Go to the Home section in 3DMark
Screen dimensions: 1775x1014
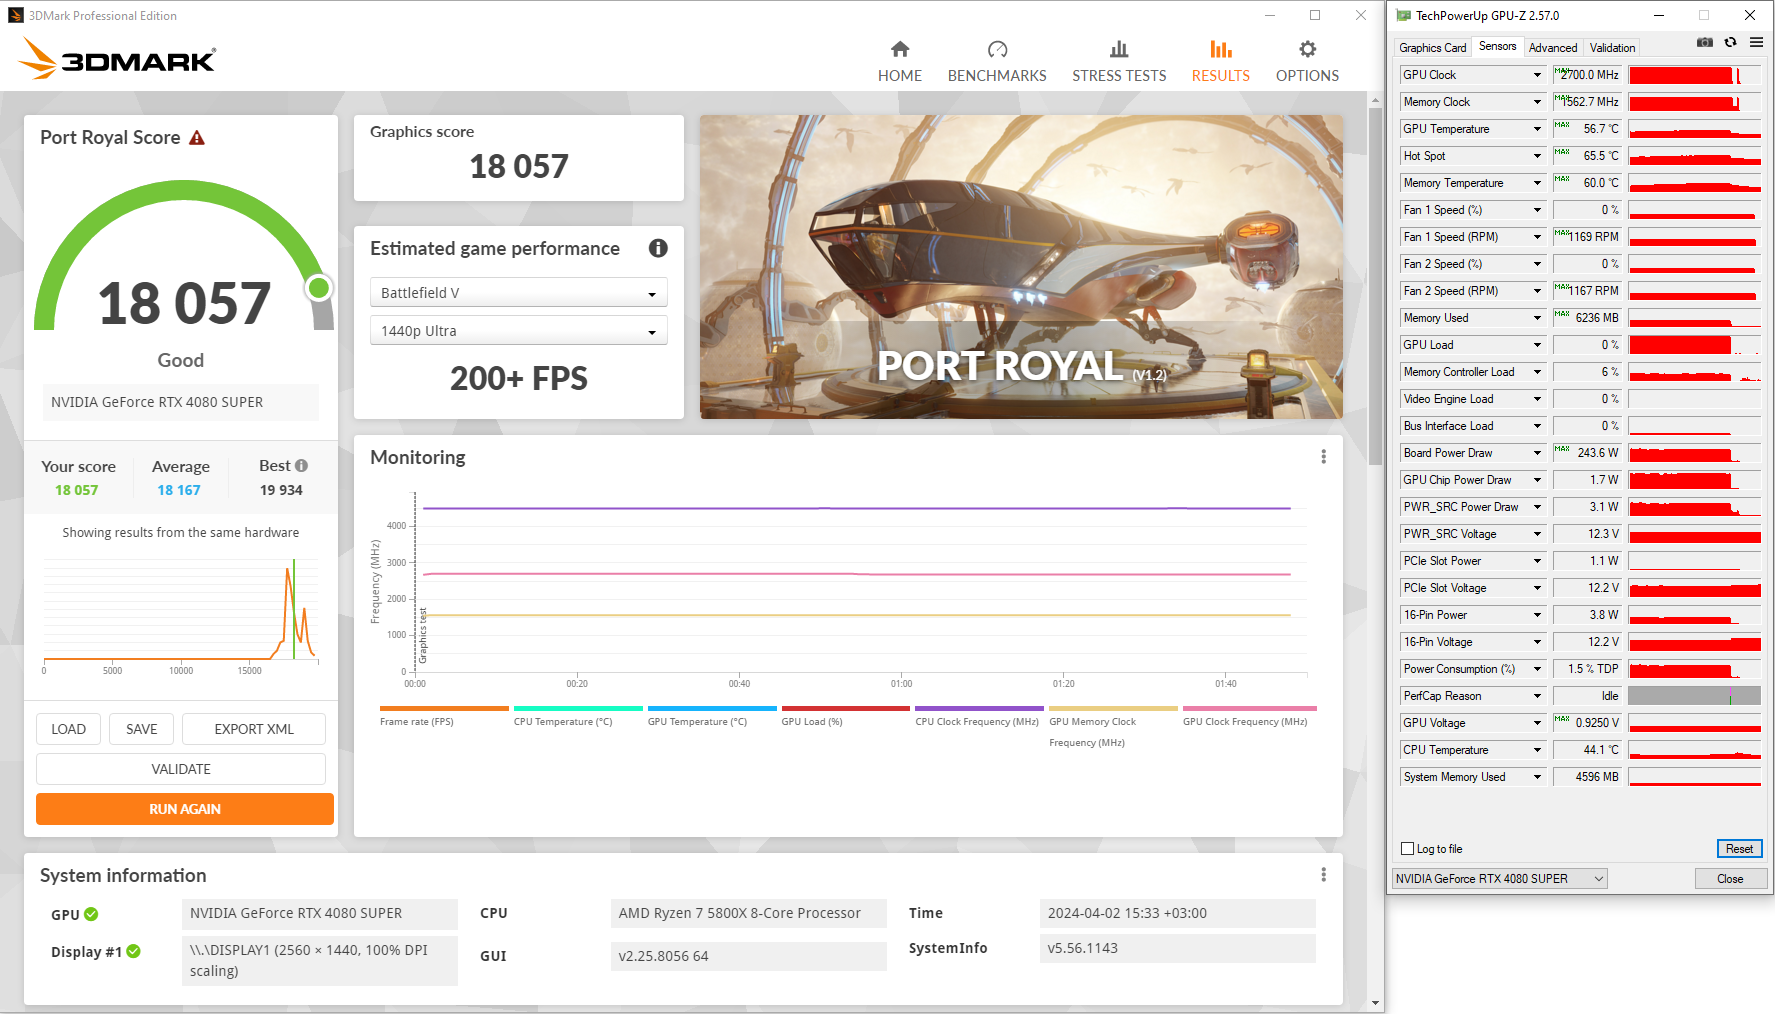point(899,62)
